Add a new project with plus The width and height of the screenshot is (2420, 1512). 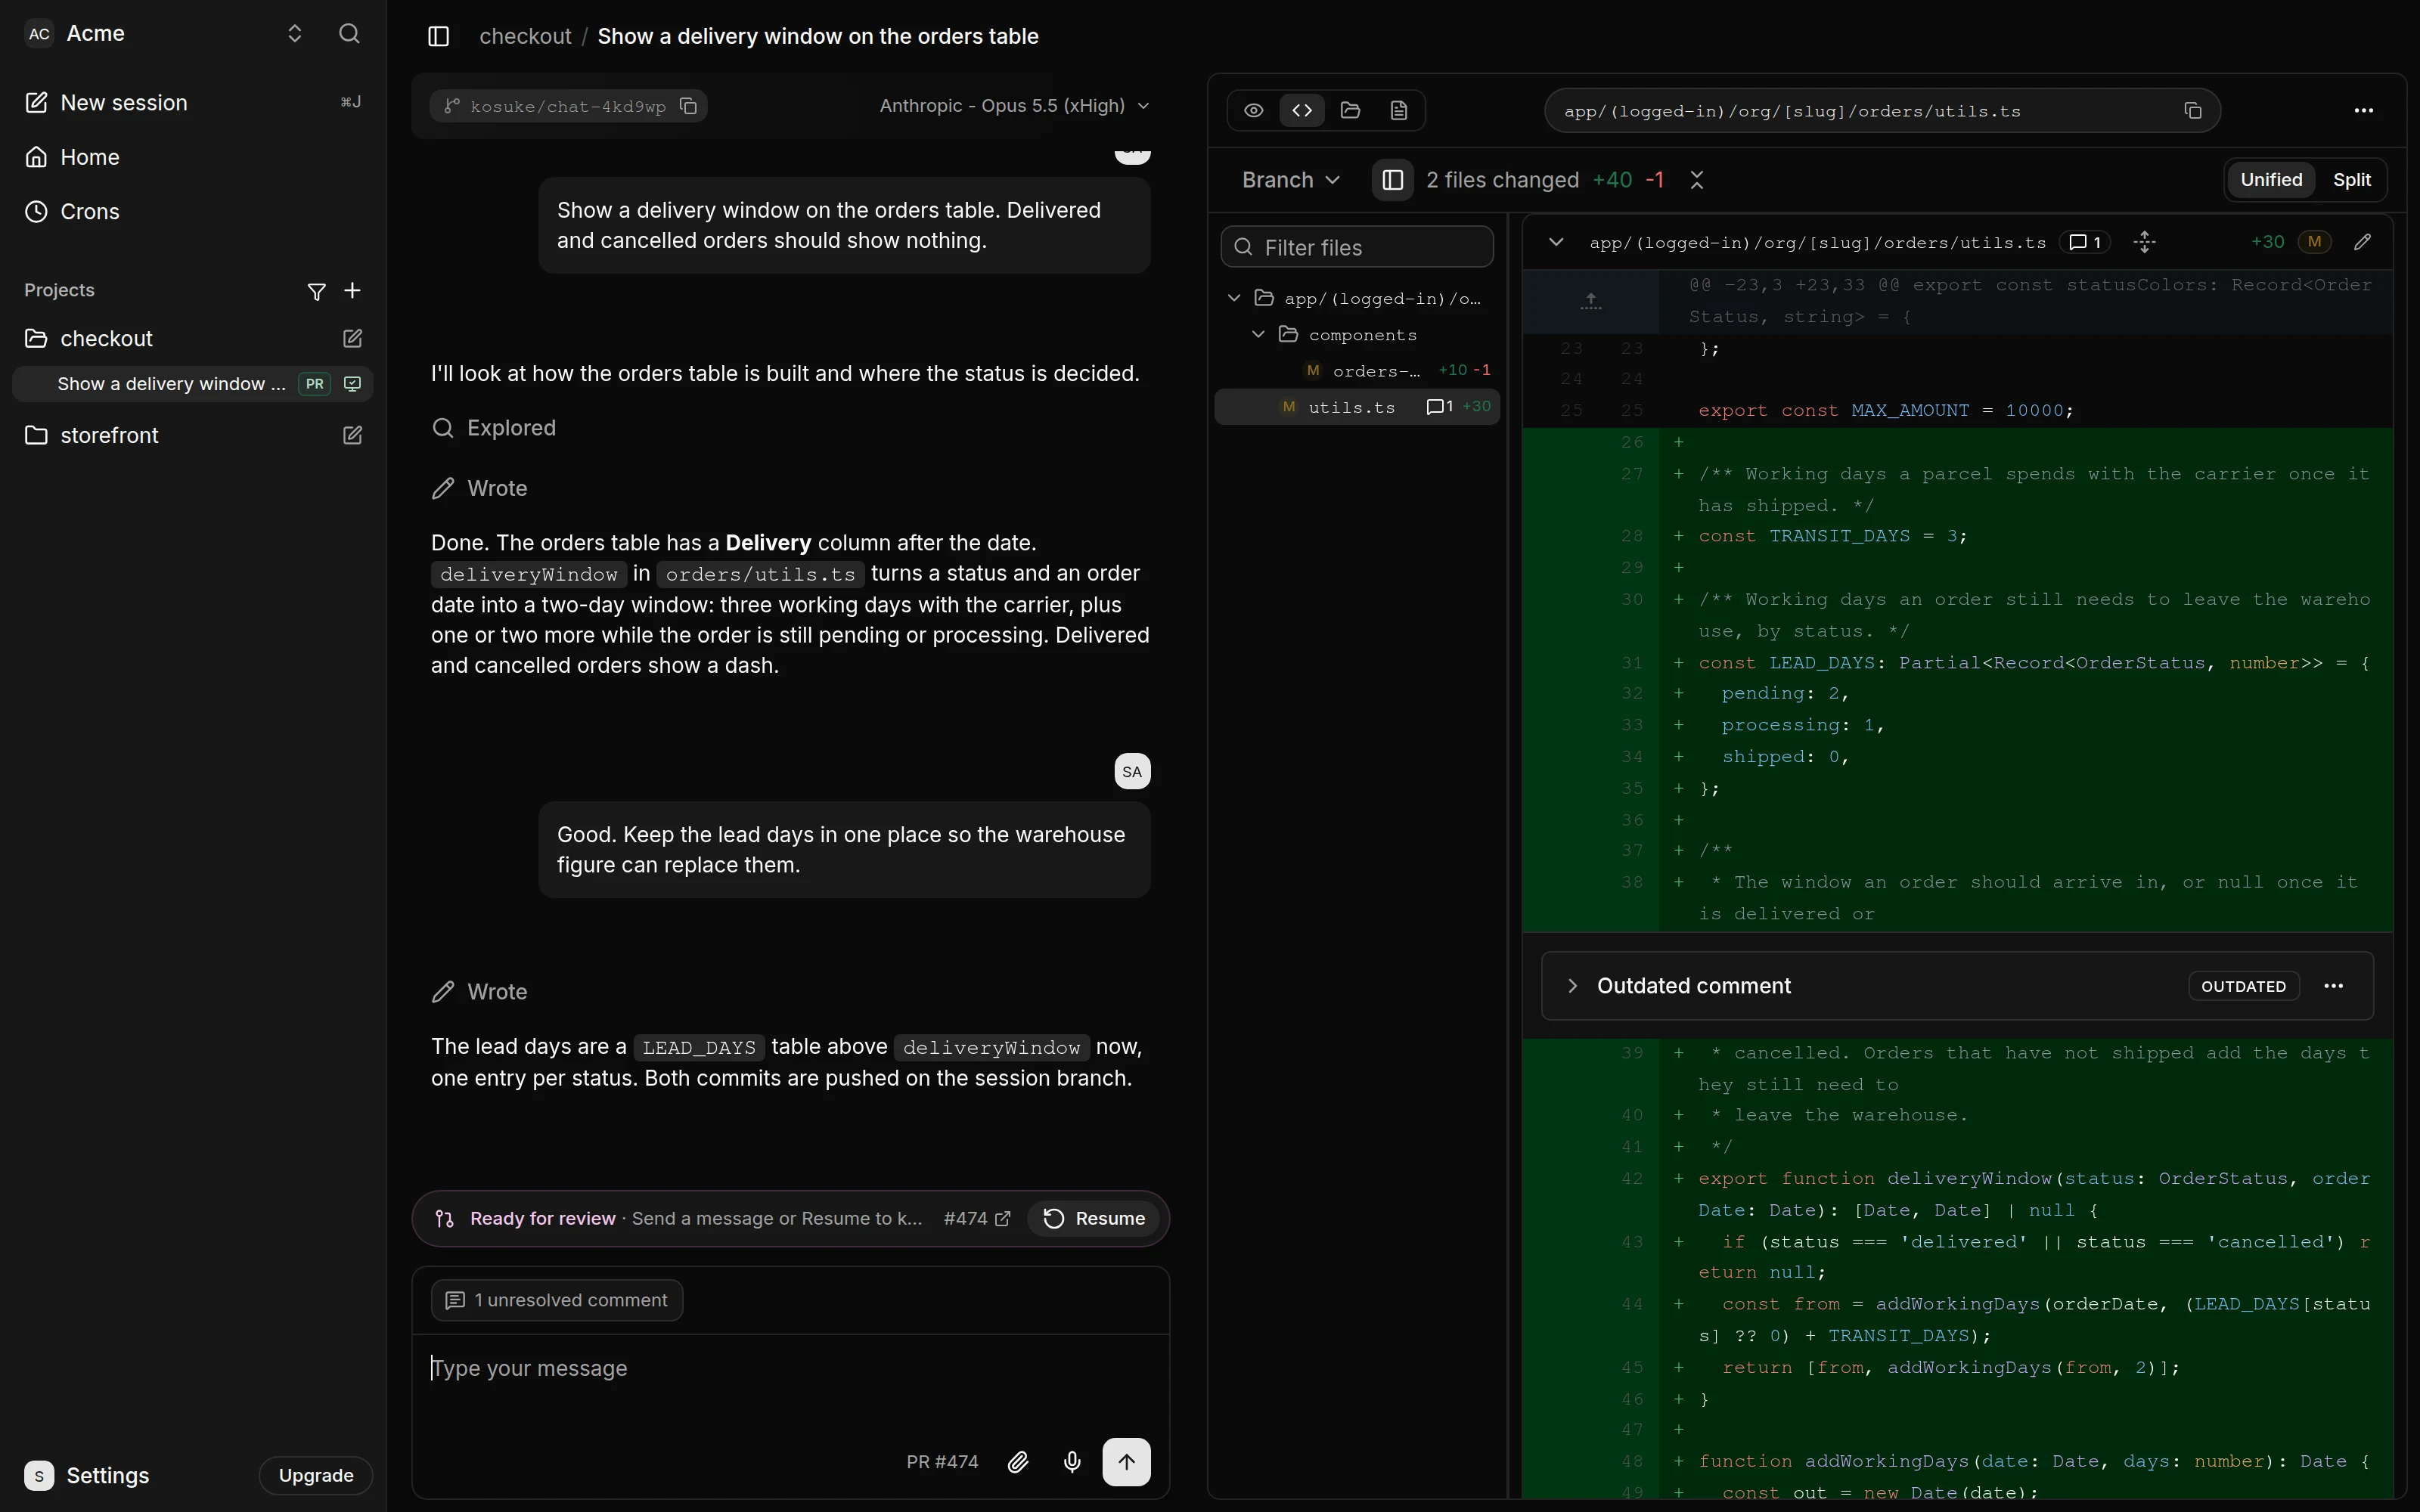352,291
